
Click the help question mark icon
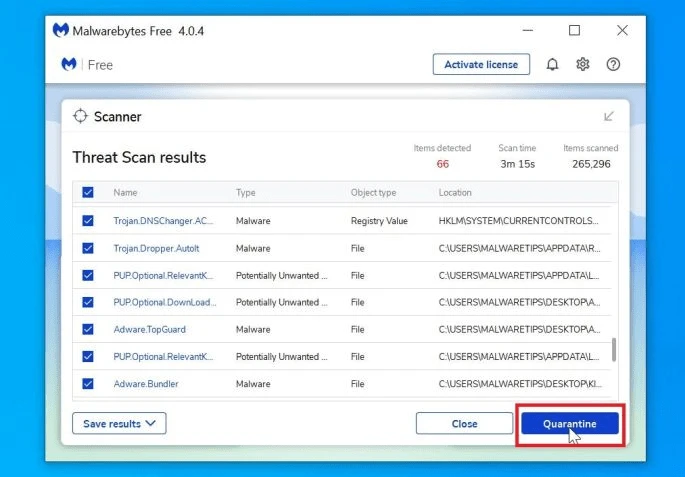click(x=613, y=65)
